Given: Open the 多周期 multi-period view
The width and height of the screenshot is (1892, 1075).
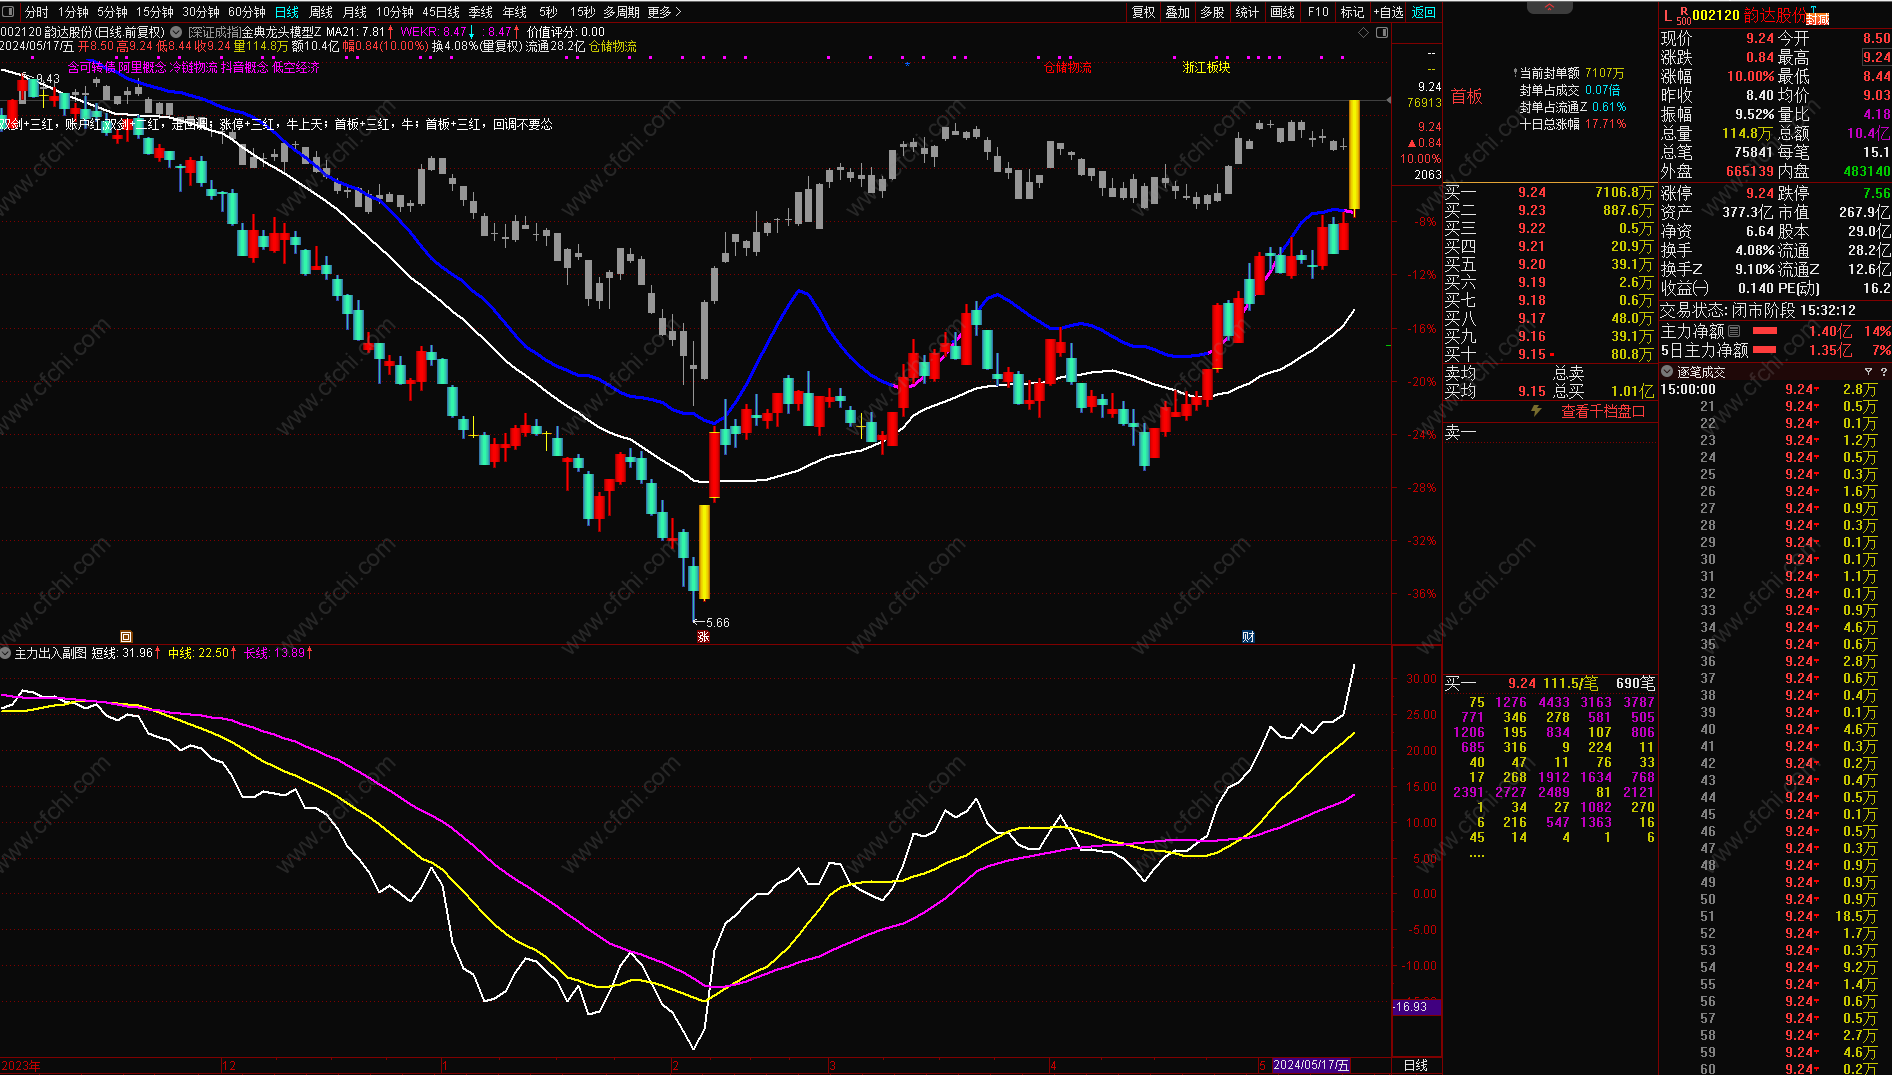Looking at the screenshot, I should (x=621, y=12).
